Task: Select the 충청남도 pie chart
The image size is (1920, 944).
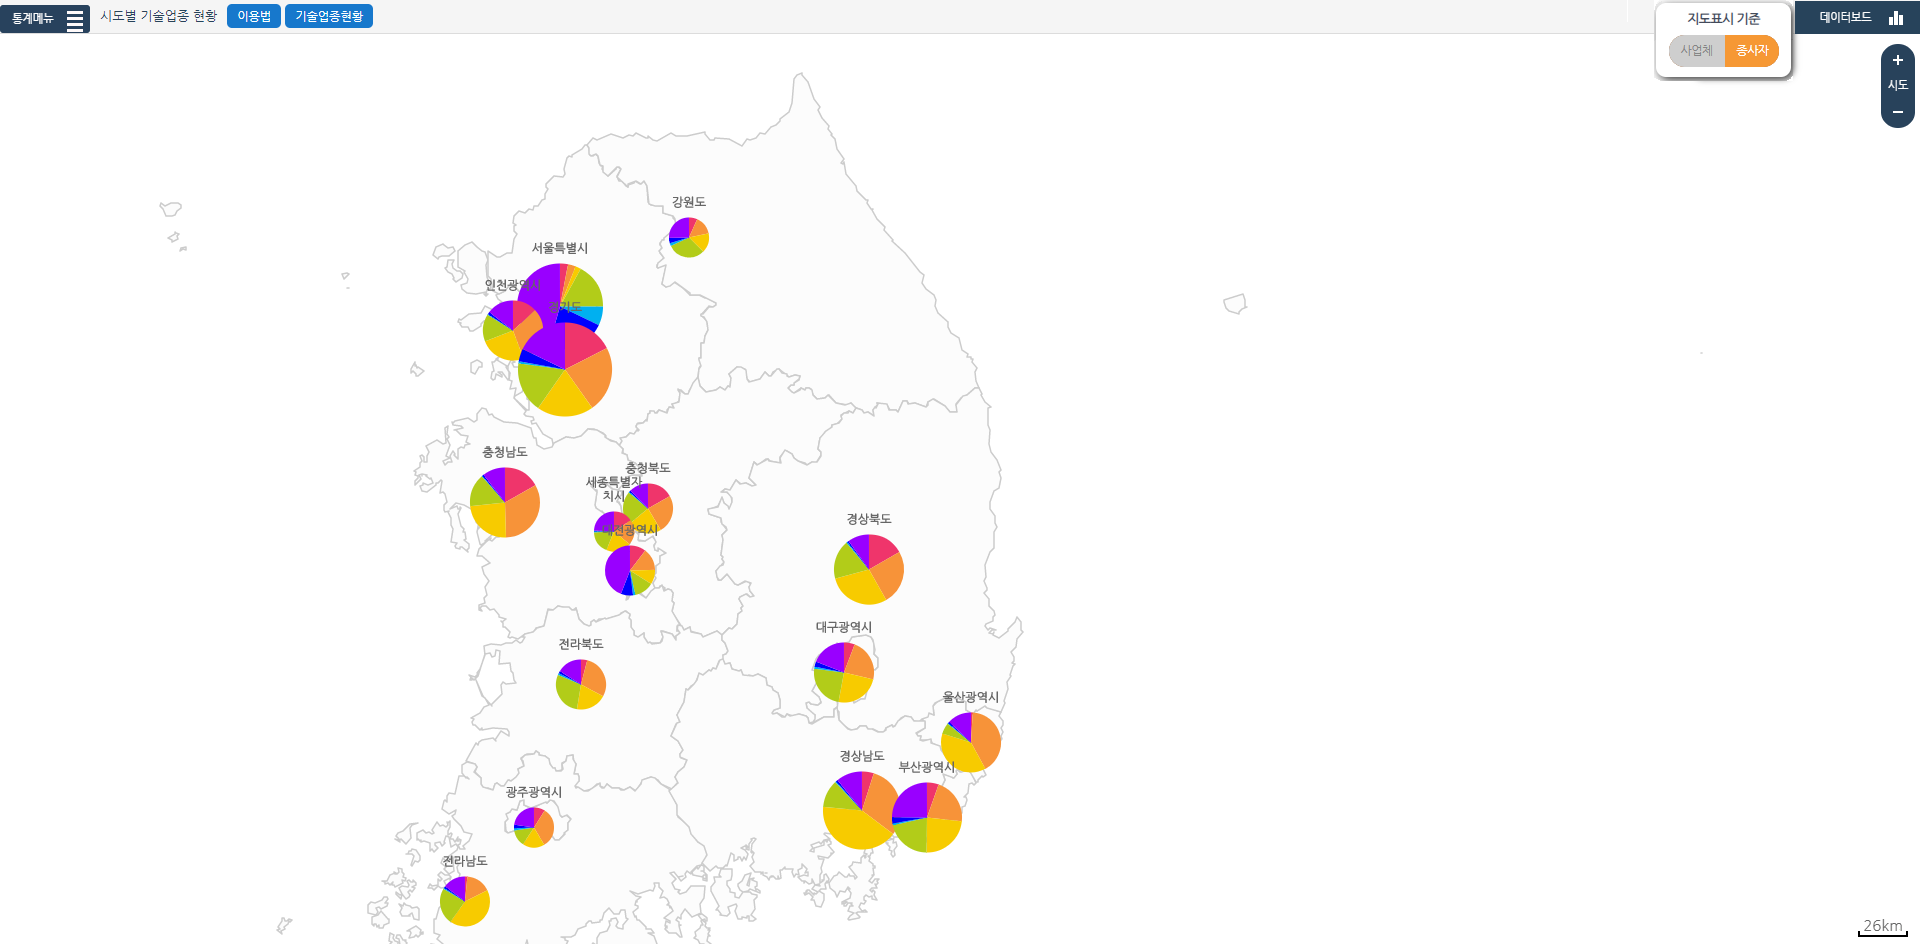Action: tap(505, 502)
